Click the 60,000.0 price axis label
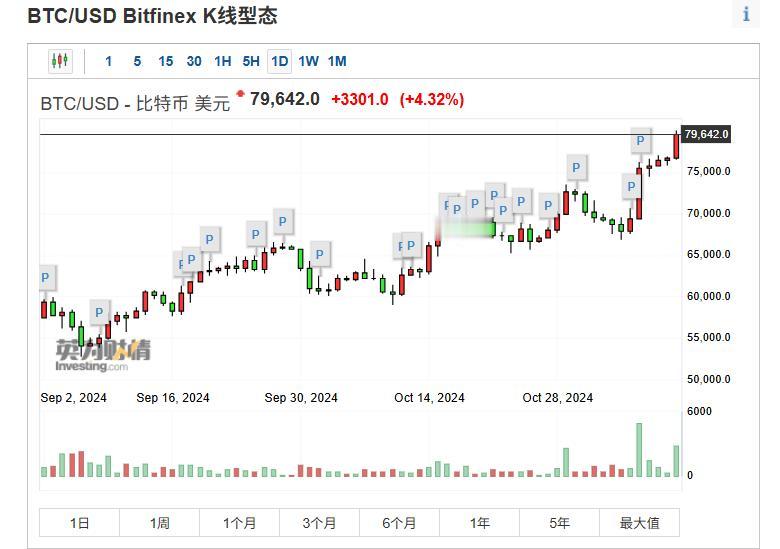Viewport: 780px width, 549px height. click(x=708, y=296)
